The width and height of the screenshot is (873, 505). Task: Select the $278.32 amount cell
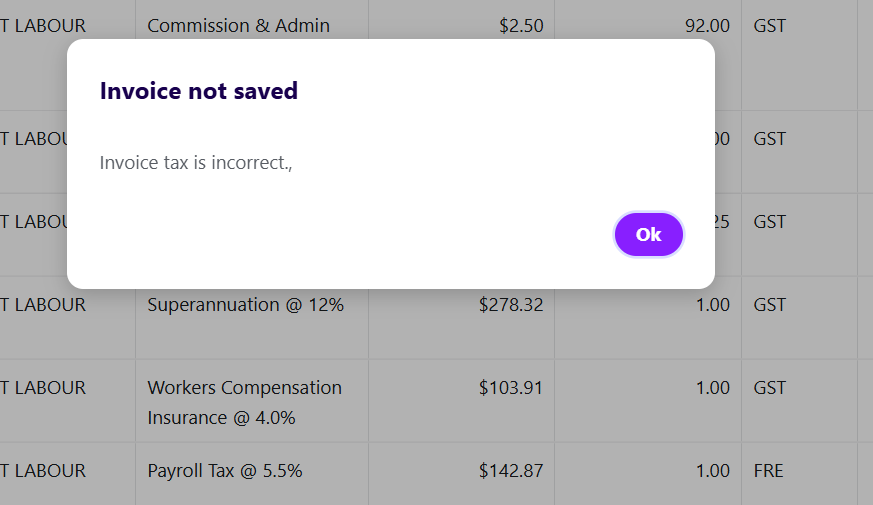(510, 305)
